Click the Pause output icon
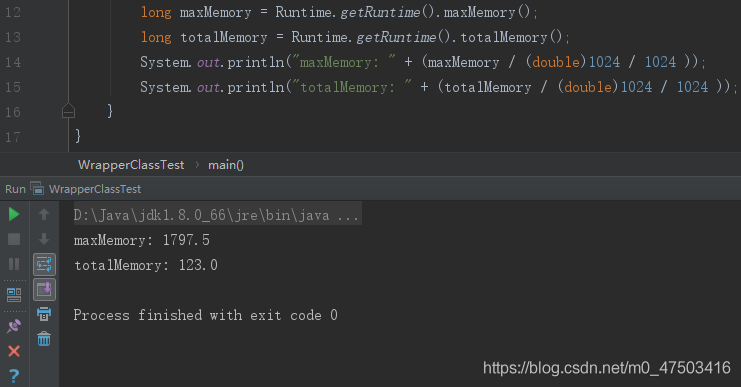Viewport: 741px width, 387px height. tap(14, 264)
